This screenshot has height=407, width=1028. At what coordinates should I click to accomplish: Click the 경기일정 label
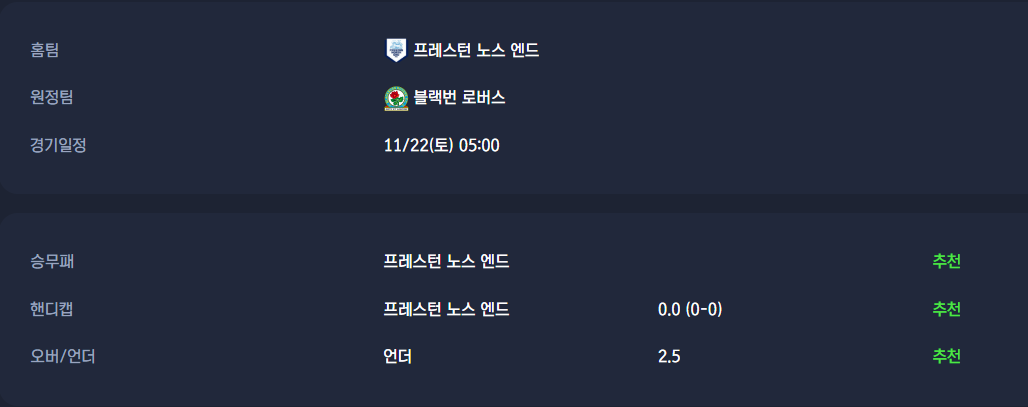59,146
